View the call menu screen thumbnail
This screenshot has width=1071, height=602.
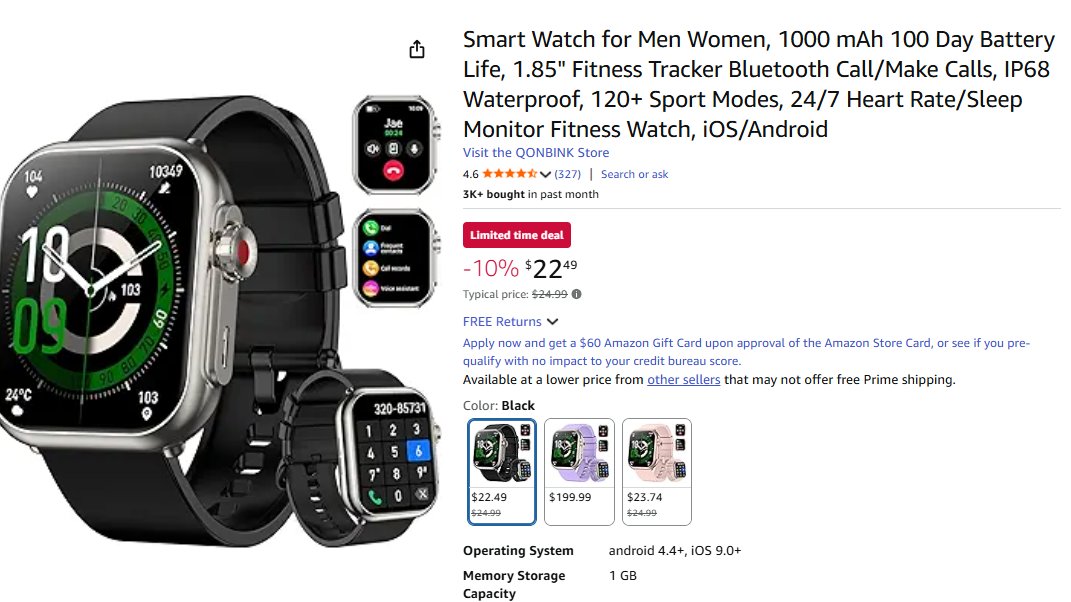[x=395, y=258]
